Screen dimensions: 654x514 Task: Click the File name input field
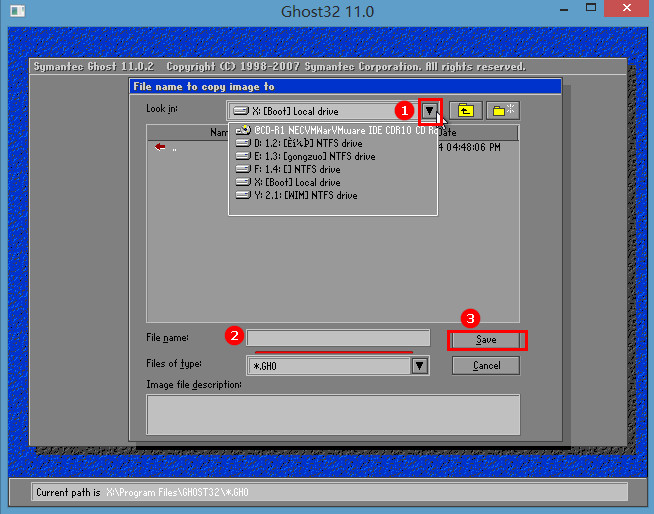click(x=338, y=338)
